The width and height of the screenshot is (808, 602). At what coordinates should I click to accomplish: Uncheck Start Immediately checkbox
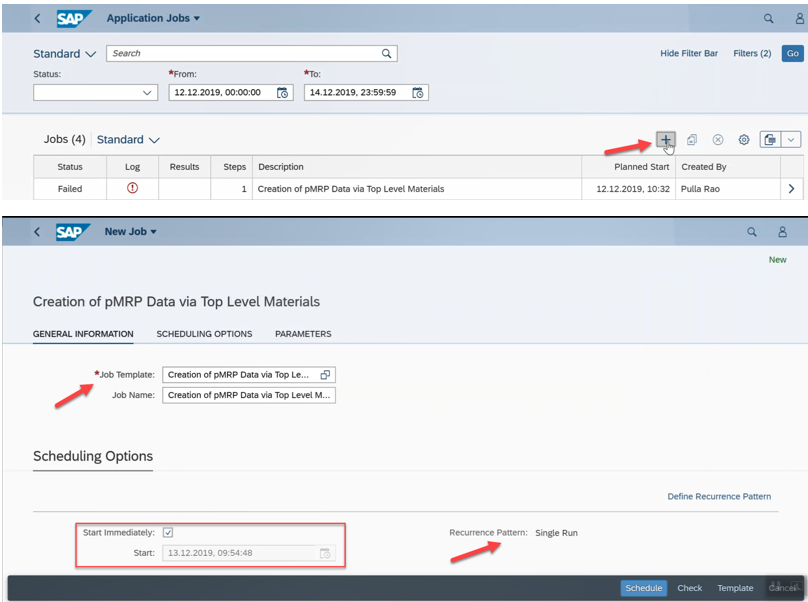(x=168, y=533)
